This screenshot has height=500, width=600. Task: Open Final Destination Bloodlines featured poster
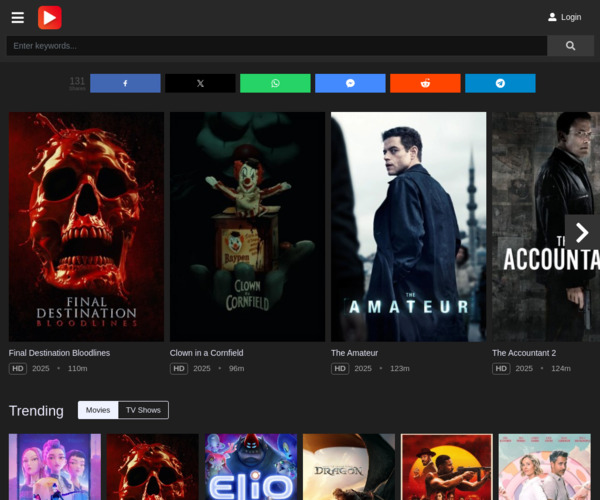[x=86, y=226]
